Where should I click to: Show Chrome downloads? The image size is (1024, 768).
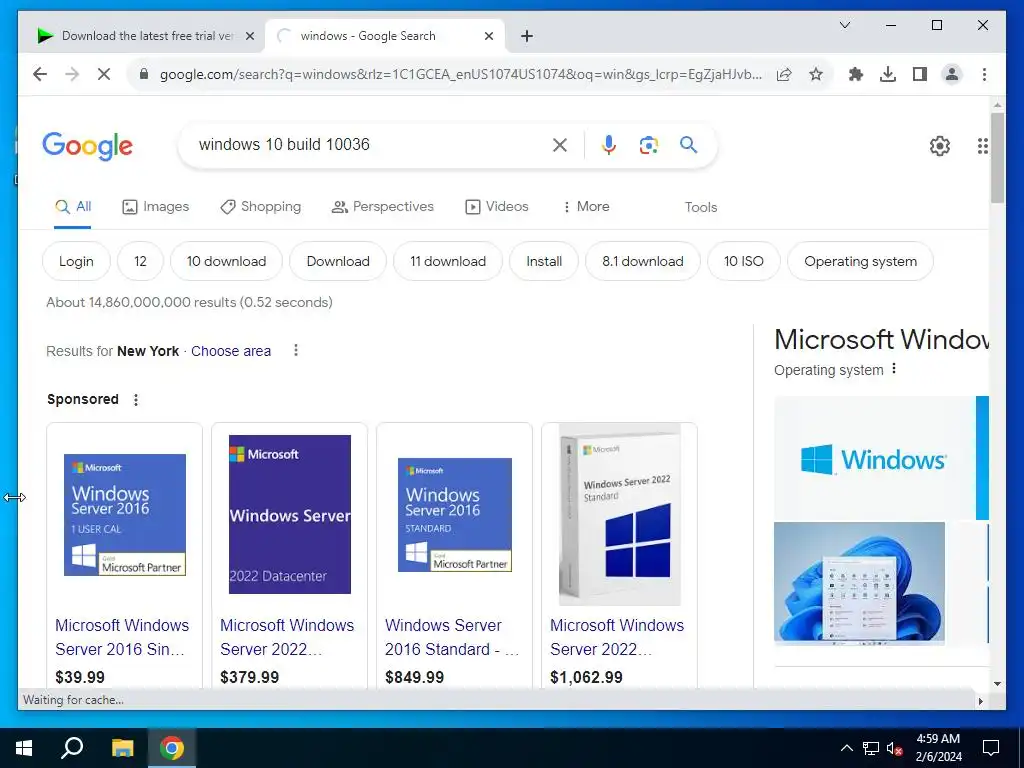(888, 74)
